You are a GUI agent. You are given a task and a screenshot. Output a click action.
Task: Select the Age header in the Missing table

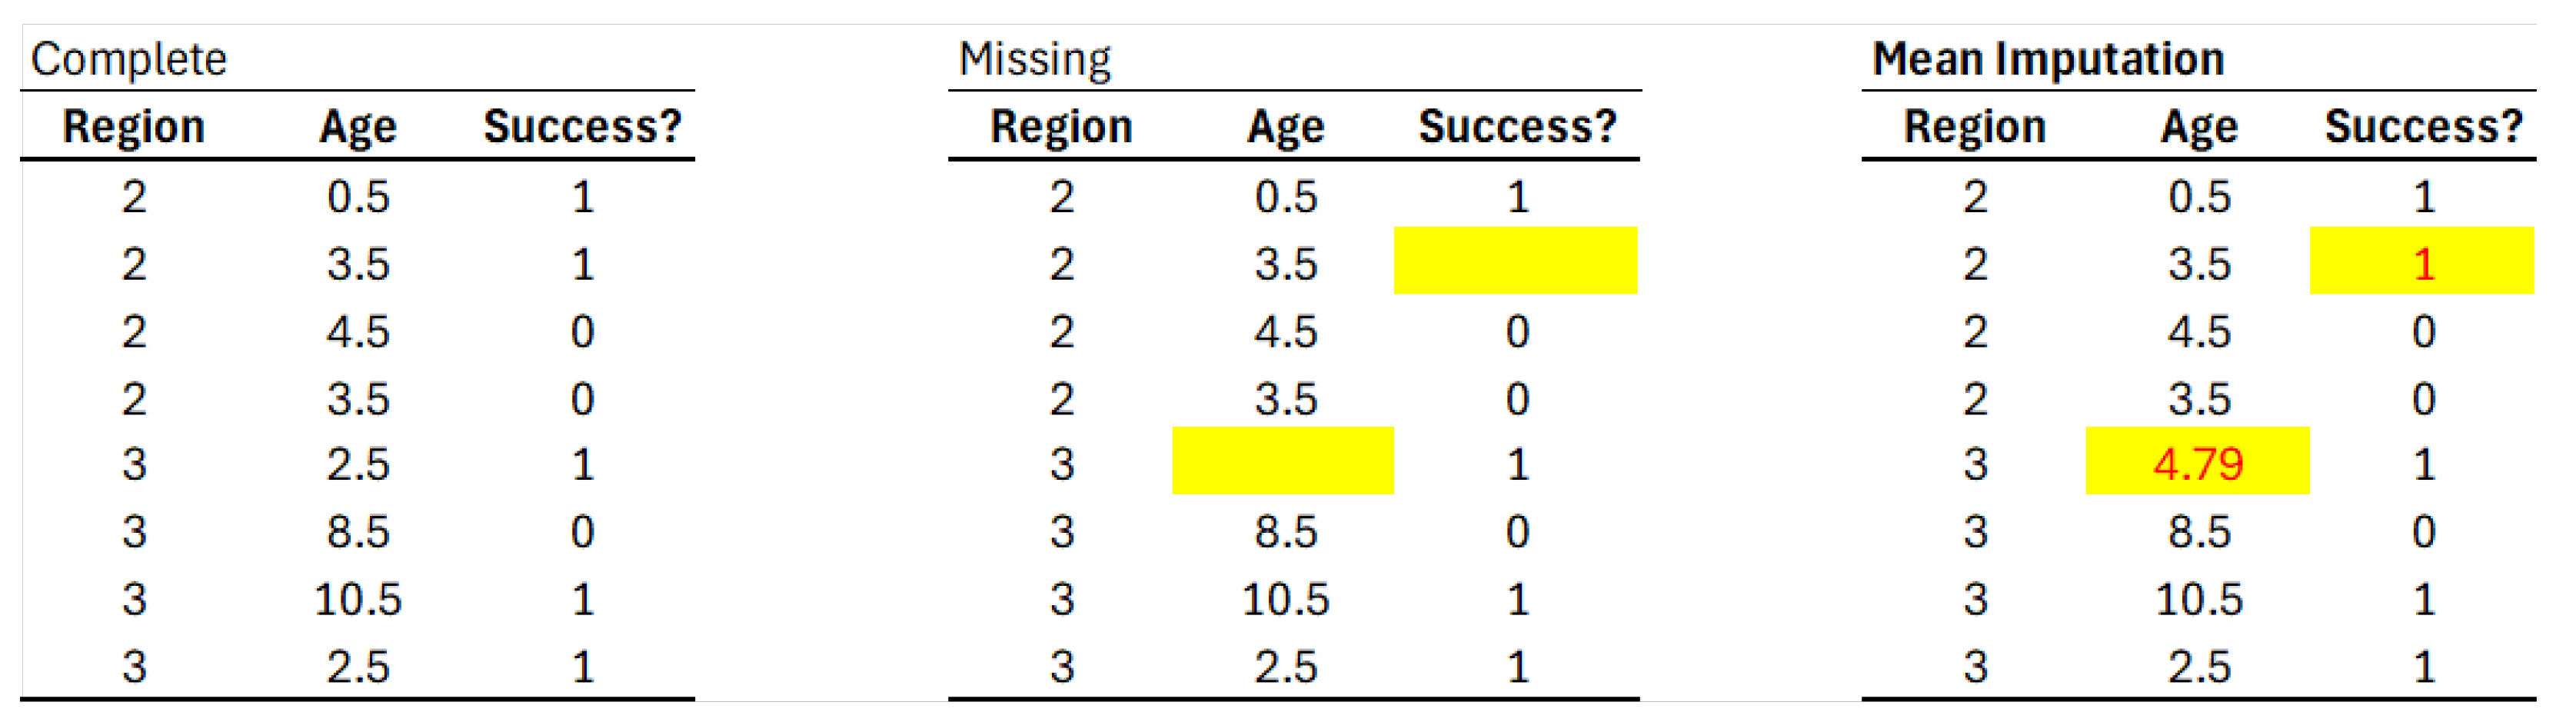[1285, 127]
